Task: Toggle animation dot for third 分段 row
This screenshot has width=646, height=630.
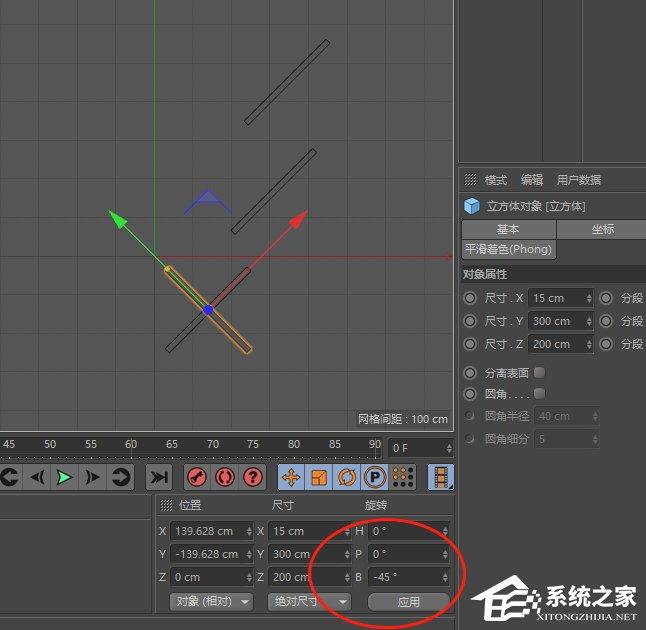Action: pyautogui.click(x=606, y=344)
